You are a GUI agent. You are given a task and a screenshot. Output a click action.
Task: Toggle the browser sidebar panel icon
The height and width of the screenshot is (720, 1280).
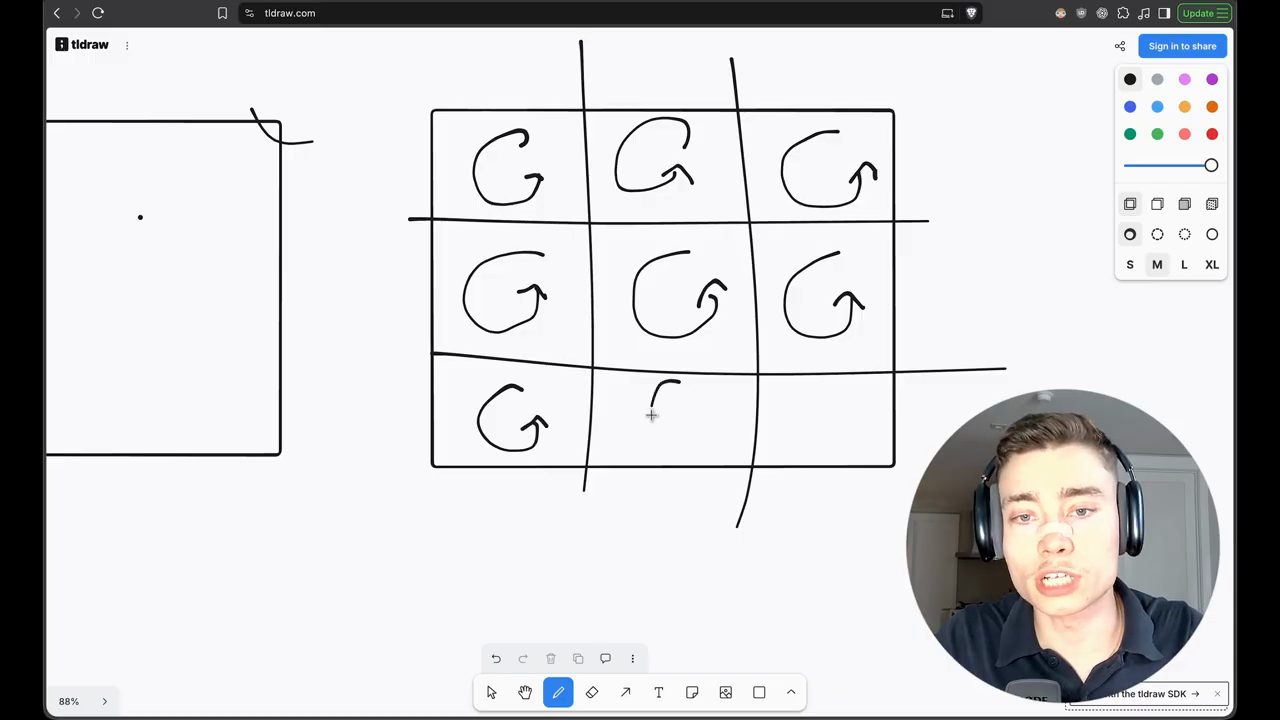tap(1164, 13)
